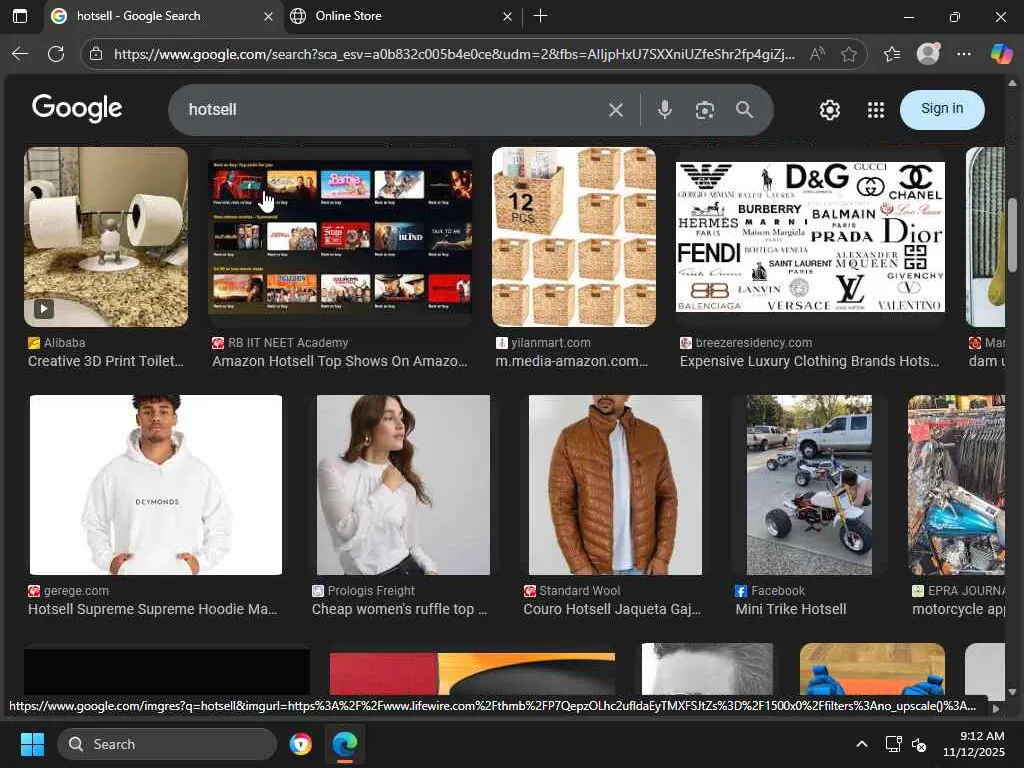Screen dimensions: 1024x768
Task: Sign in to Google account
Action: (942, 109)
